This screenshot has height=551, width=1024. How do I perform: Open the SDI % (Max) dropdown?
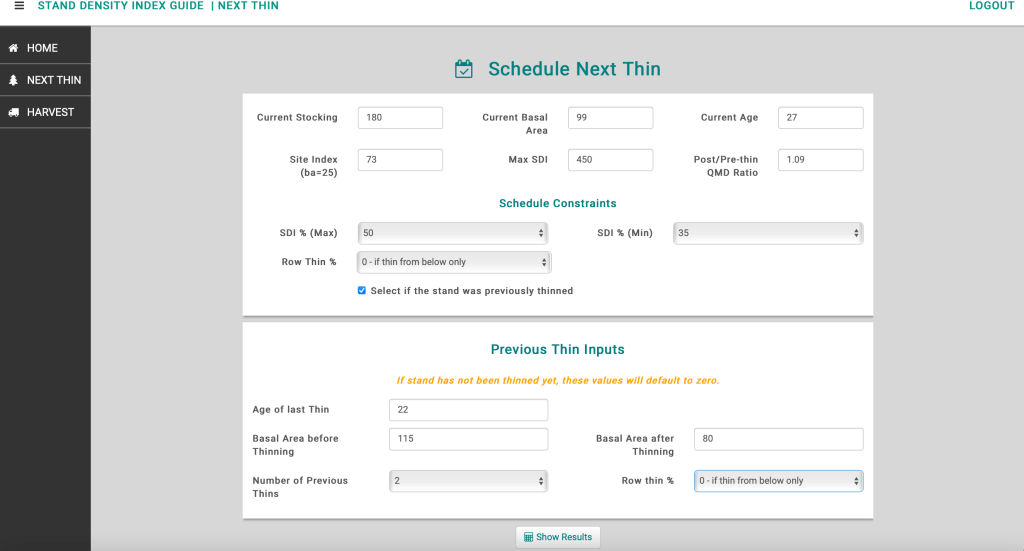click(452, 233)
